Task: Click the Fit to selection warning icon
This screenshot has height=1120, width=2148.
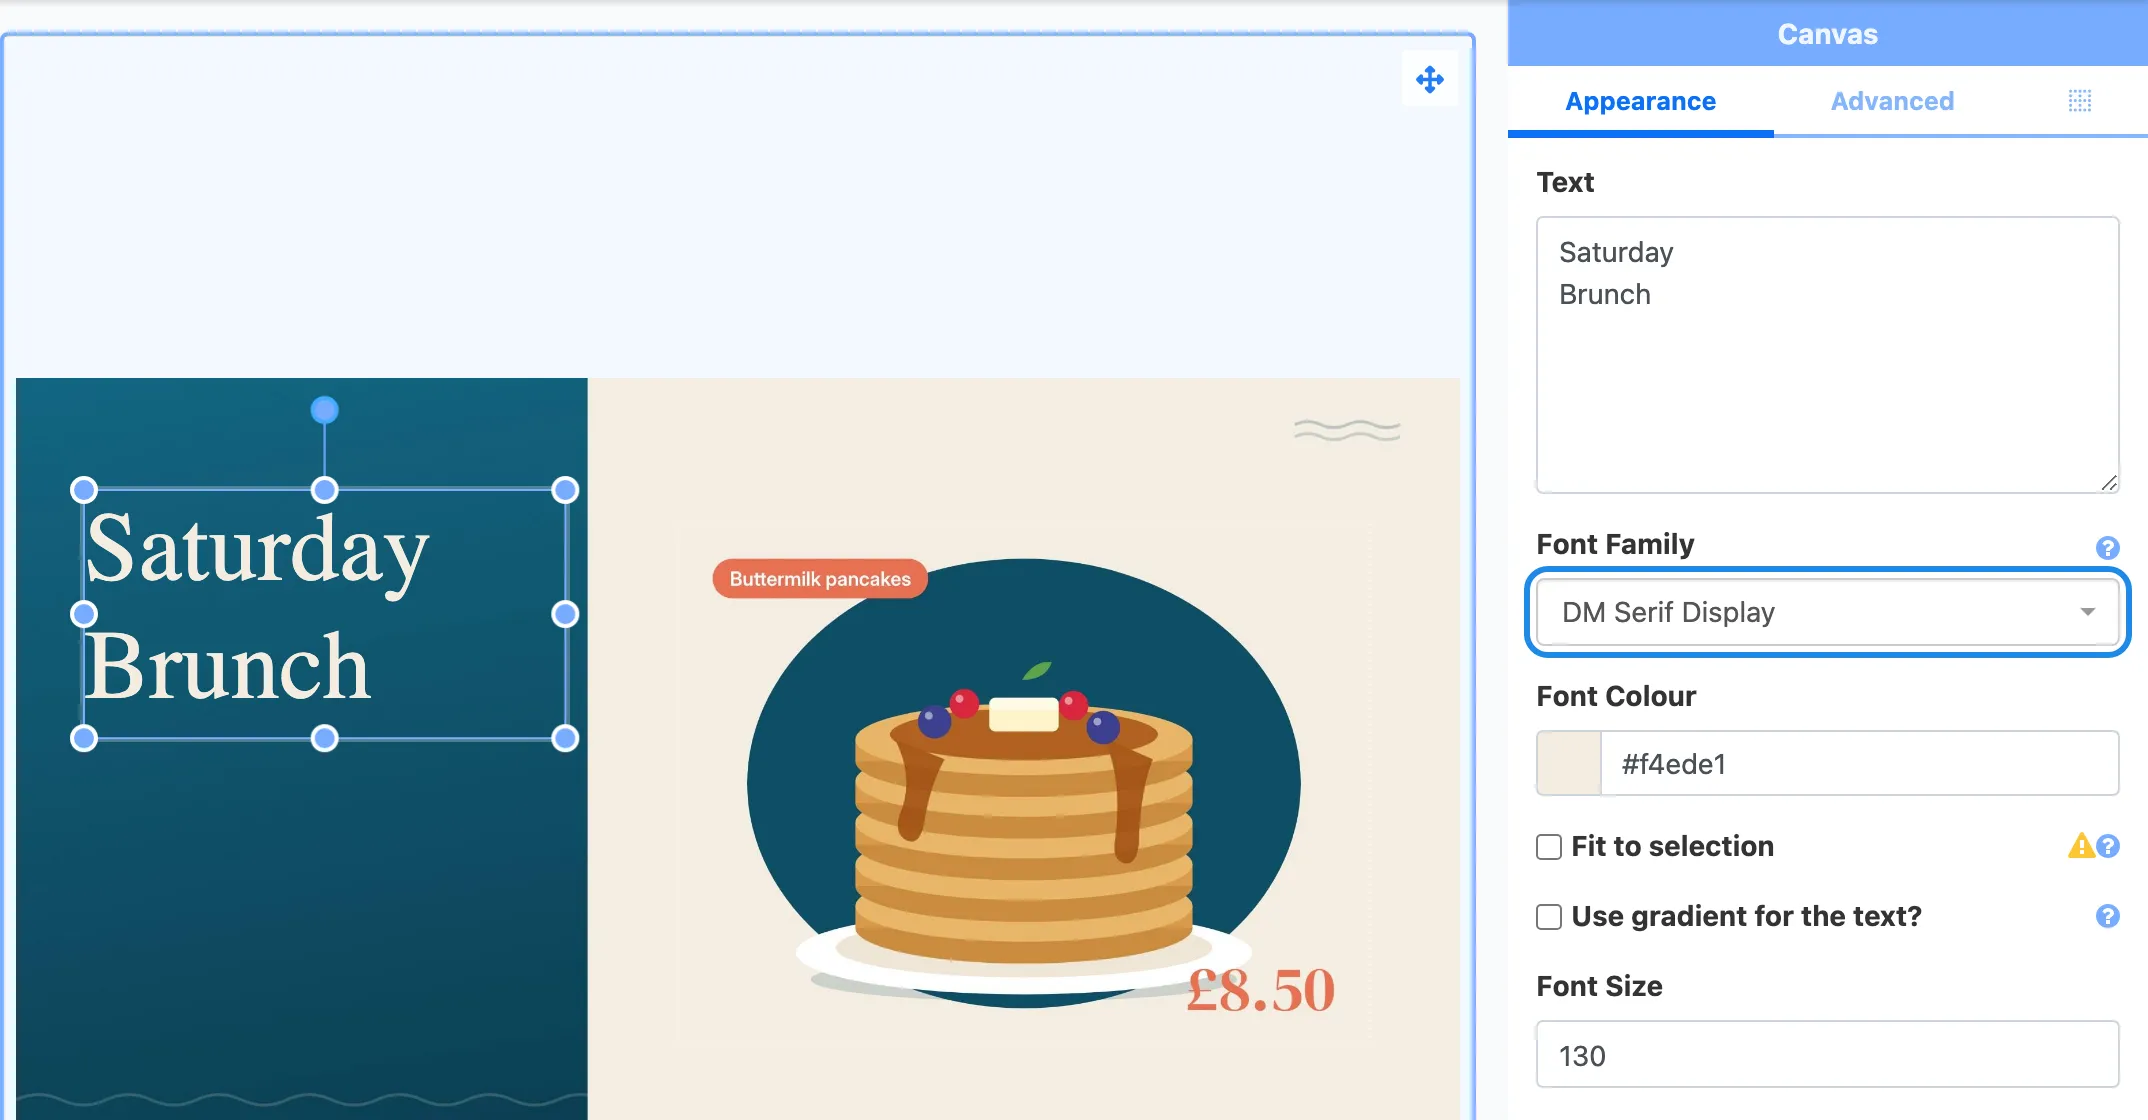Action: 2081,846
